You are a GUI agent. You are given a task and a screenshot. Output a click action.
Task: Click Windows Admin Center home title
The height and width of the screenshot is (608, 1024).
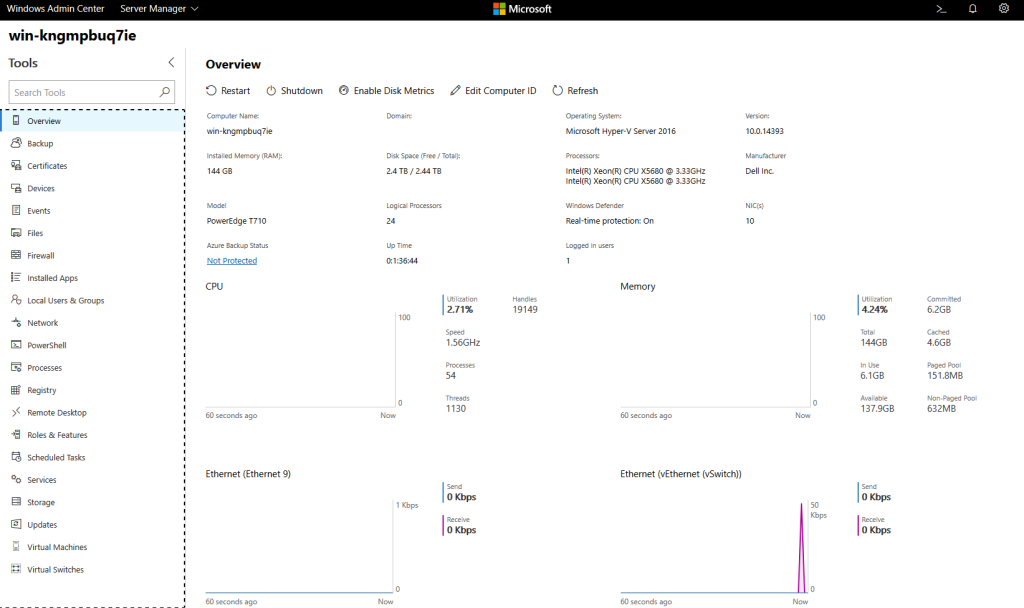[56, 9]
